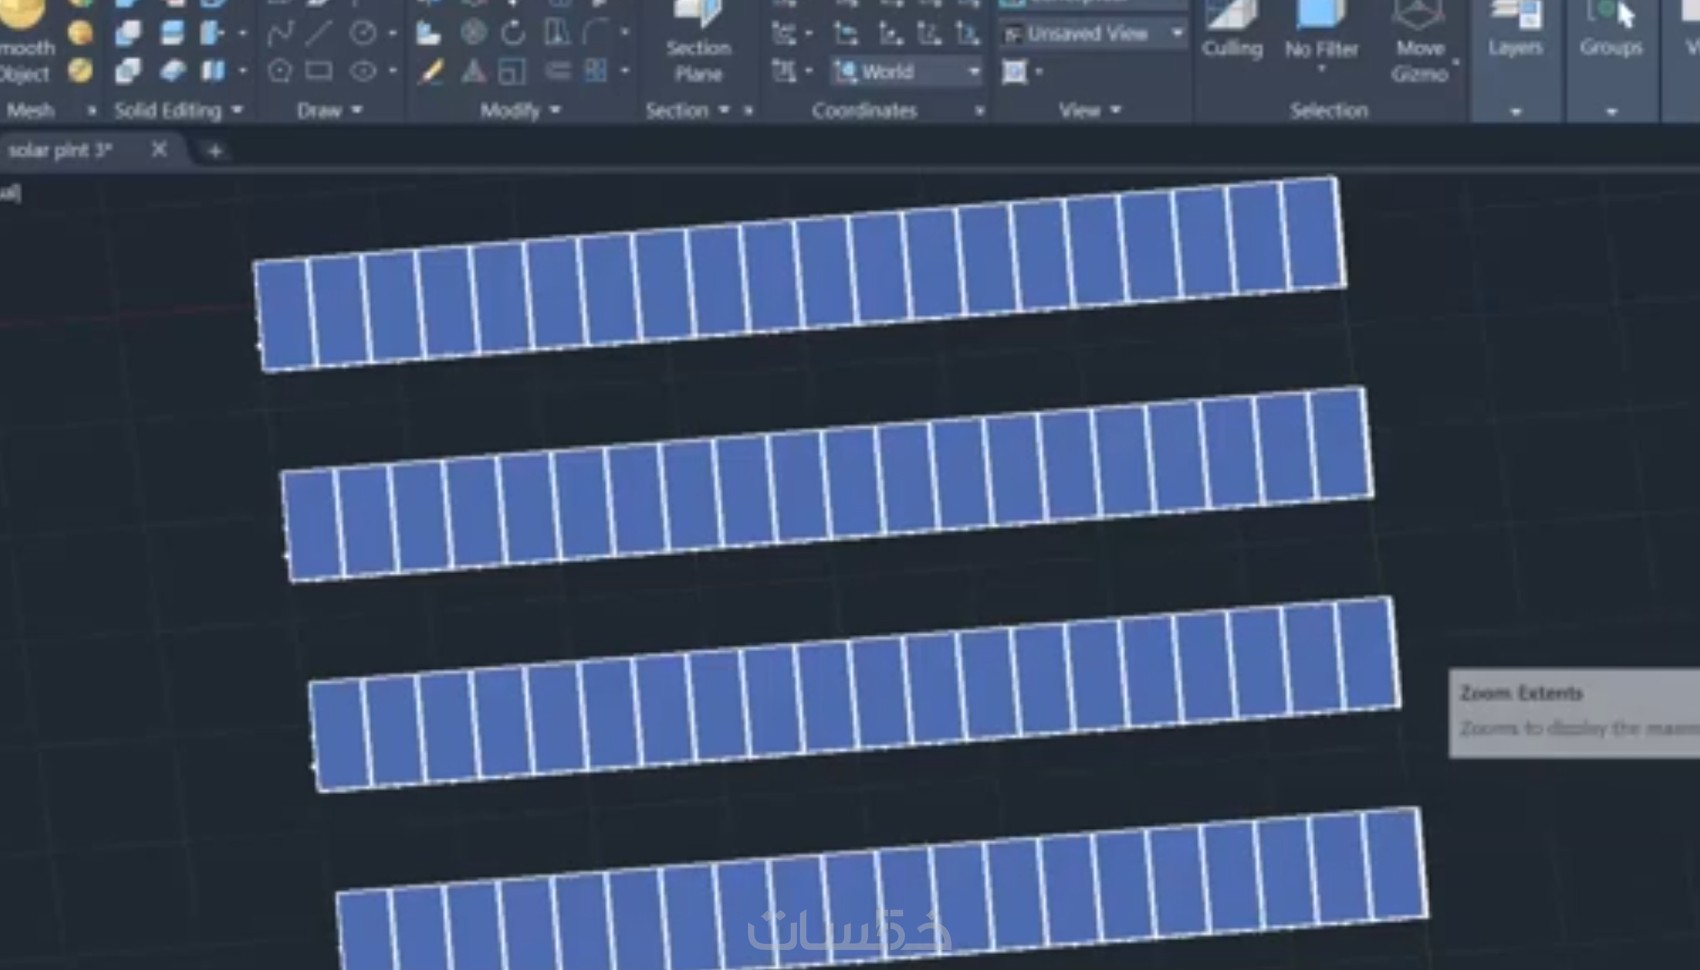Click the Mesh panel launcher arrow
This screenshot has height=970, width=1700.
pos(91,111)
